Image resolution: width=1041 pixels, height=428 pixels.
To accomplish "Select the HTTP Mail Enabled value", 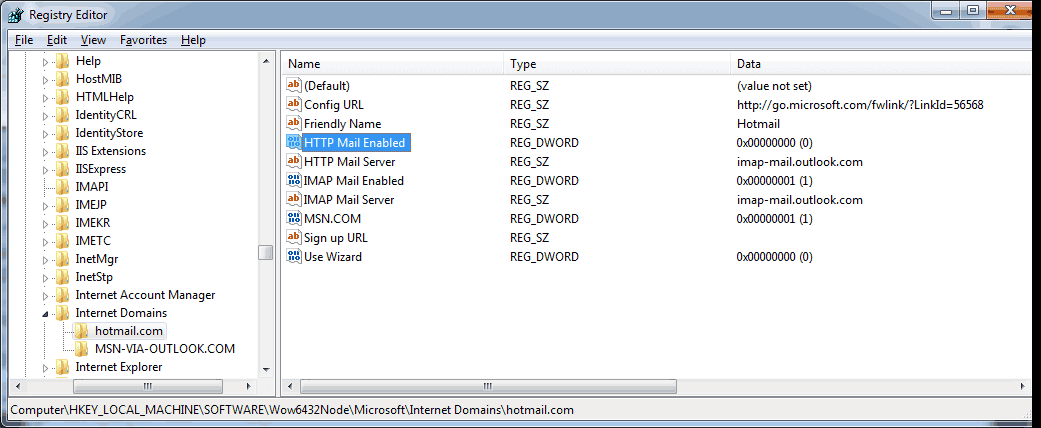I will coord(355,143).
